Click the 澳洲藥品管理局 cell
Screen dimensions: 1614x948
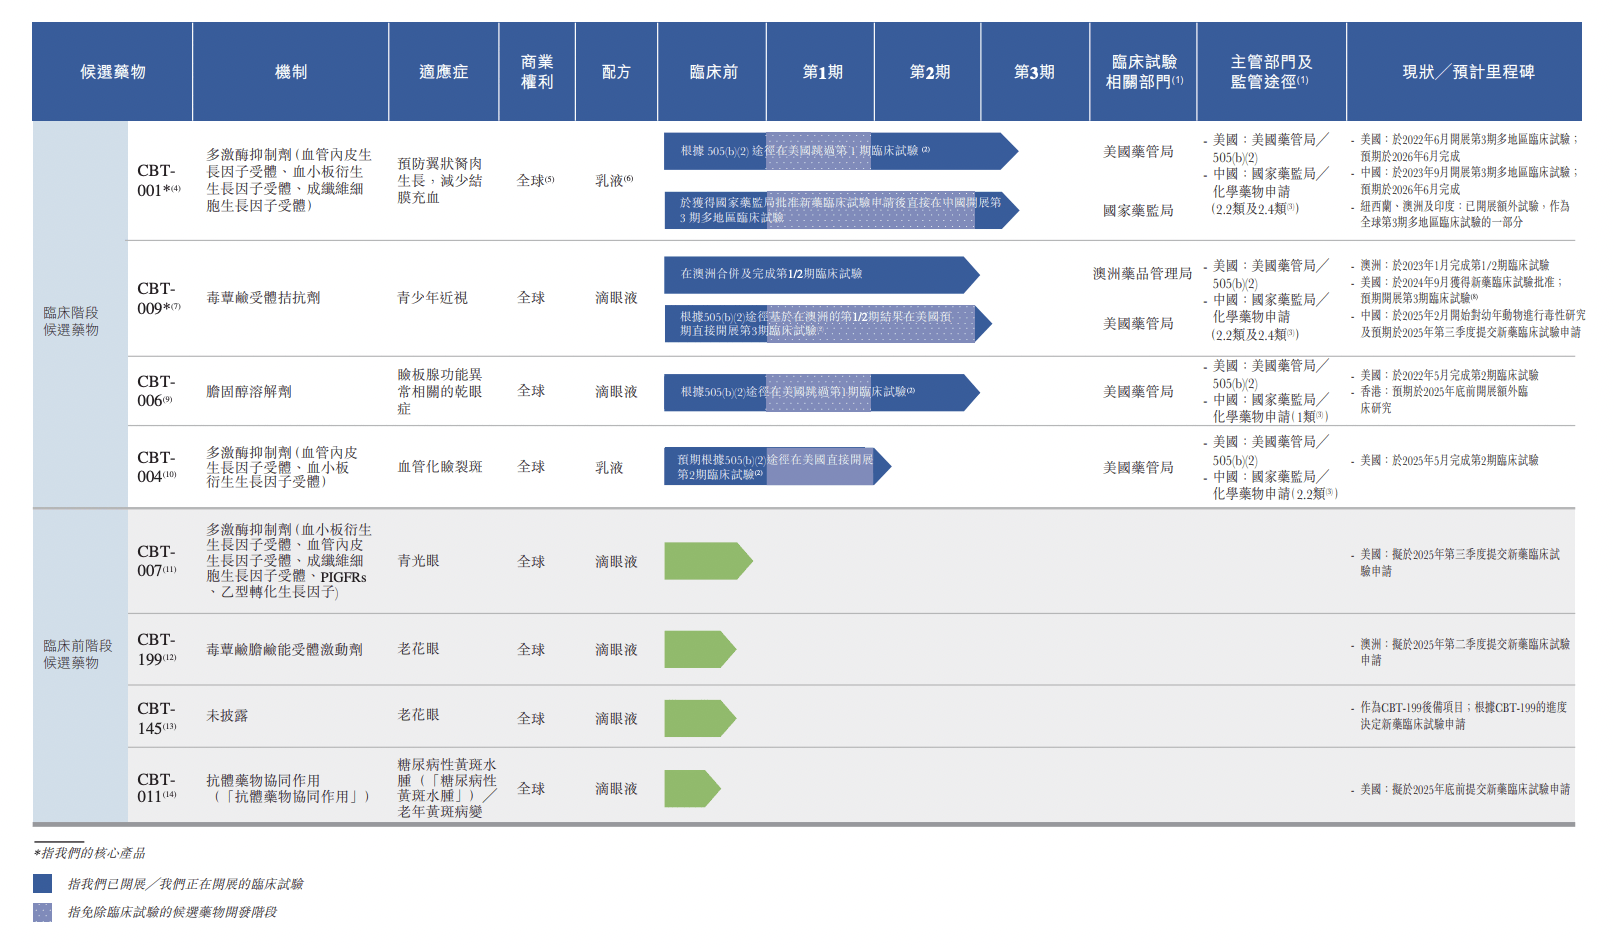(1143, 274)
